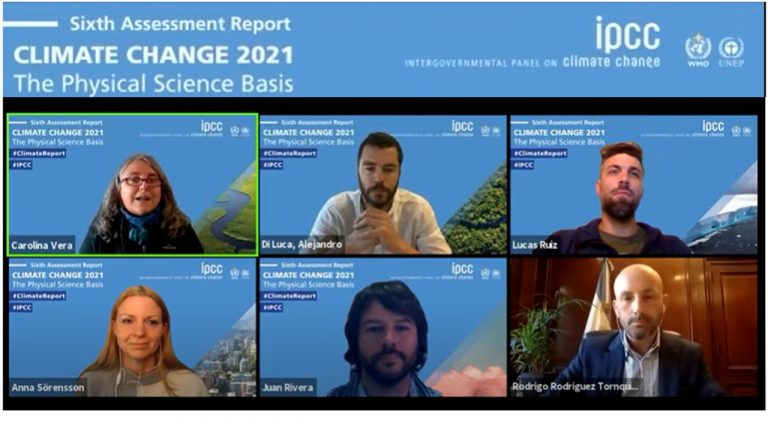
Task: Click the large CLIMATE CHANGE 2021 header title
Action: tap(153, 55)
